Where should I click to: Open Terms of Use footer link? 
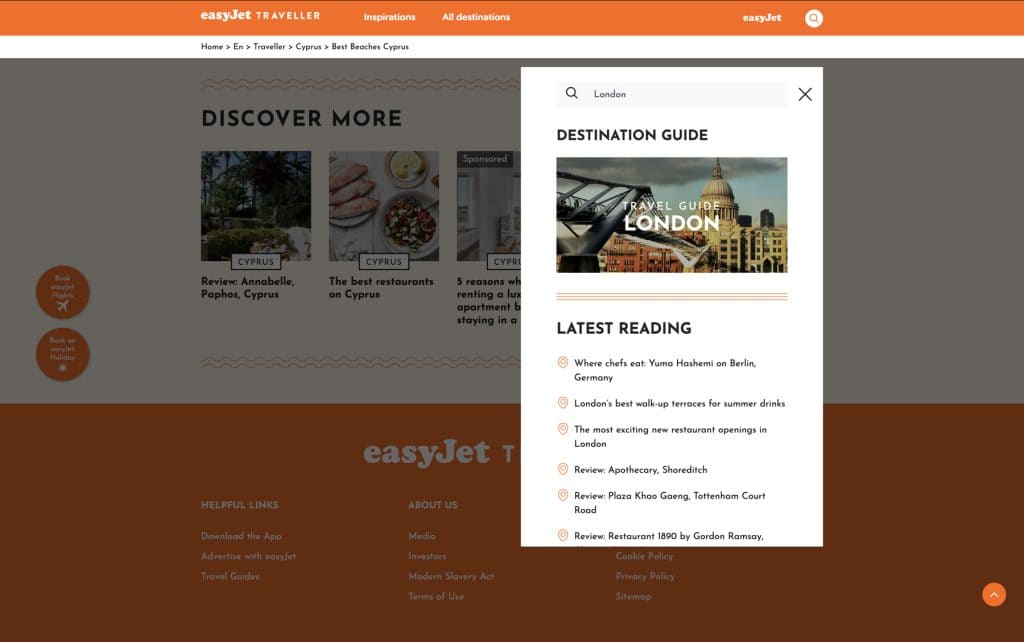click(436, 597)
